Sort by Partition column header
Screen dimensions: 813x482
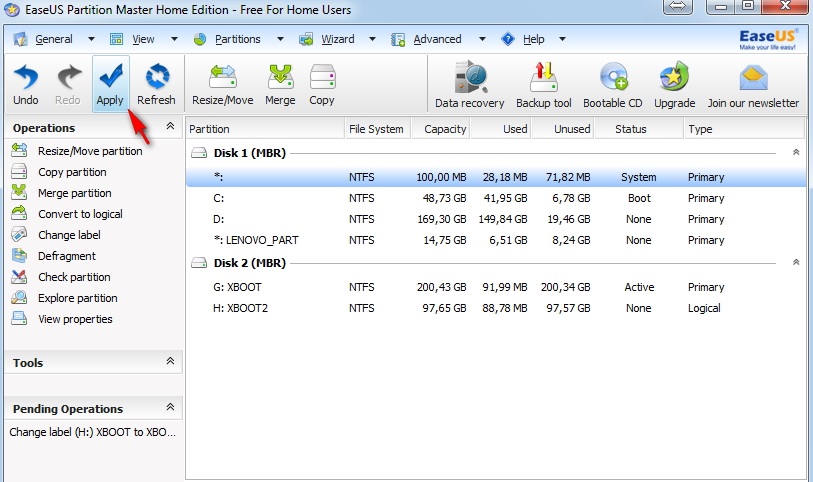click(265, 129)
